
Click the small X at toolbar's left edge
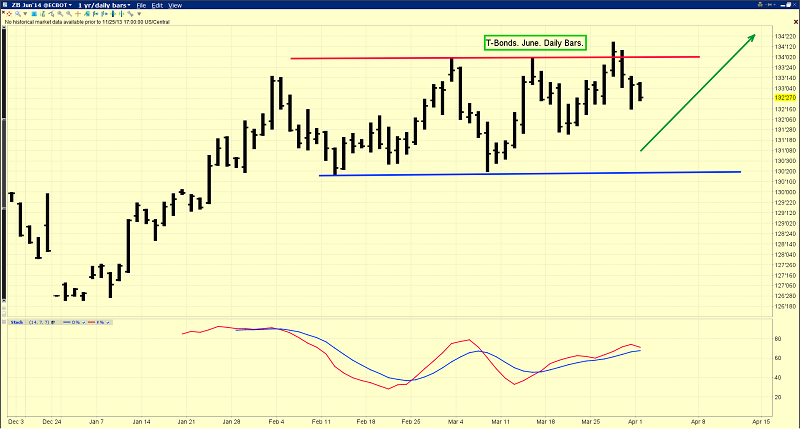click(3, 12)
